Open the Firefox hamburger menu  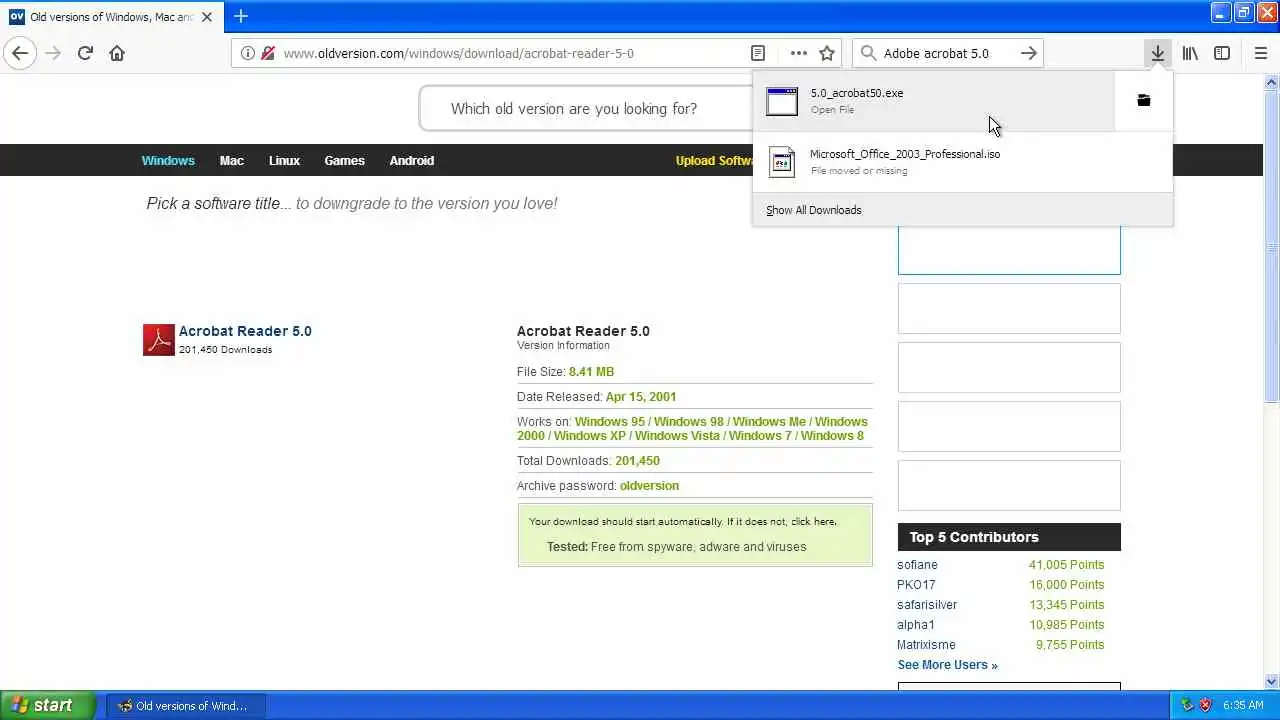1260,53
